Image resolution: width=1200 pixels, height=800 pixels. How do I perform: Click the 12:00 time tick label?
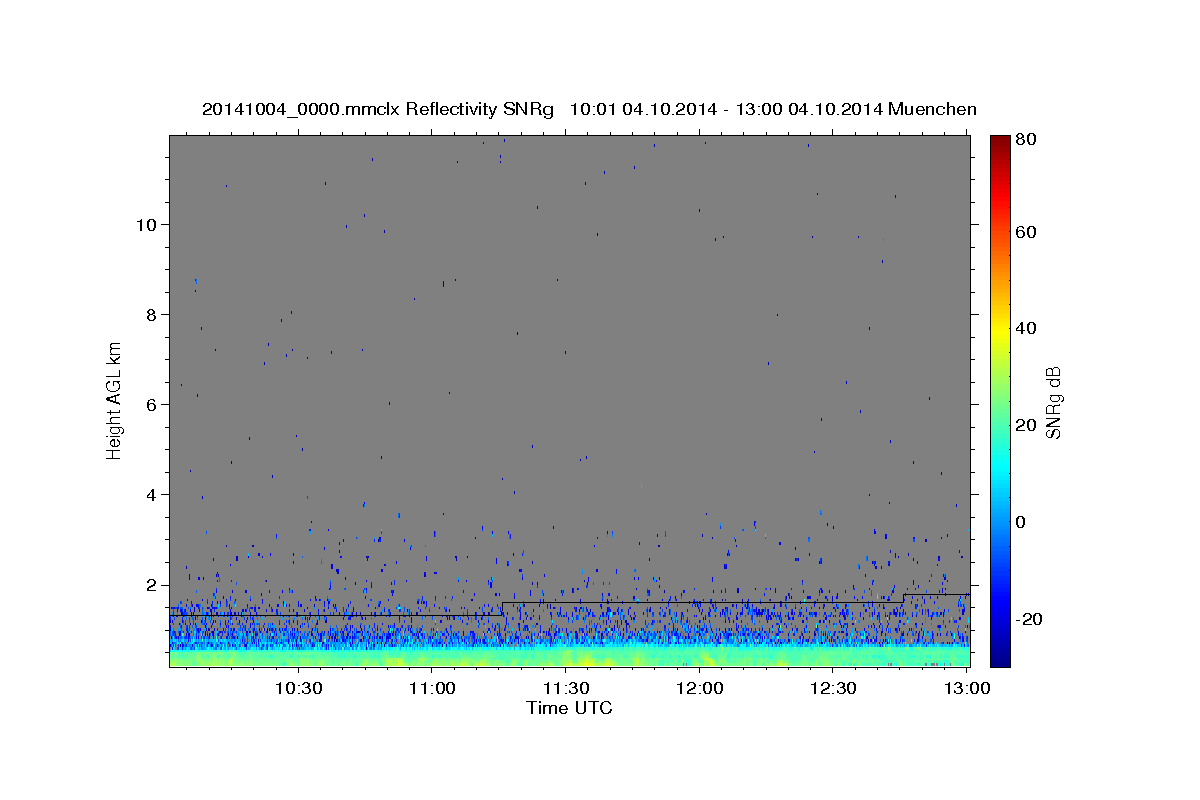tap(700, 688)
